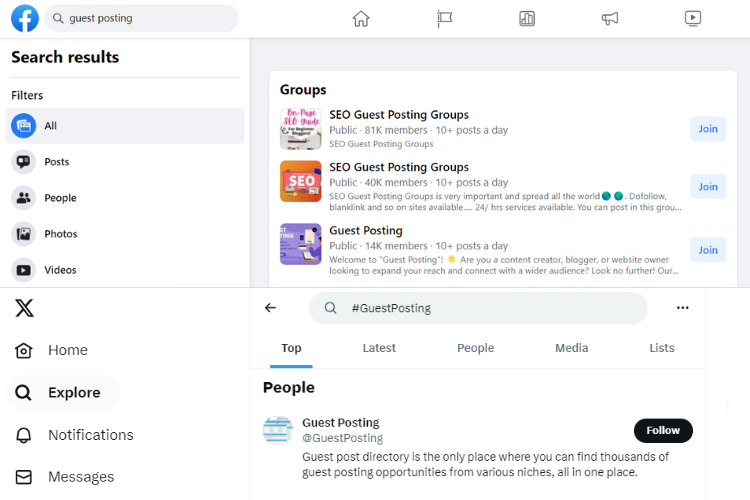750x500 pixels.
Task: Join the 81K members SEO Guest Posting group
Action: [708, 129]
